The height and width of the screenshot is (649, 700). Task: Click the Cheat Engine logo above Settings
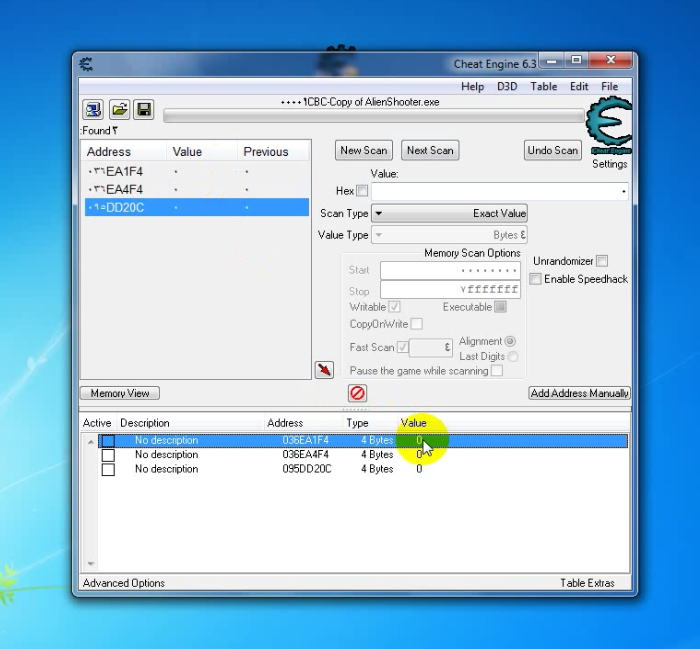(609, 126)
